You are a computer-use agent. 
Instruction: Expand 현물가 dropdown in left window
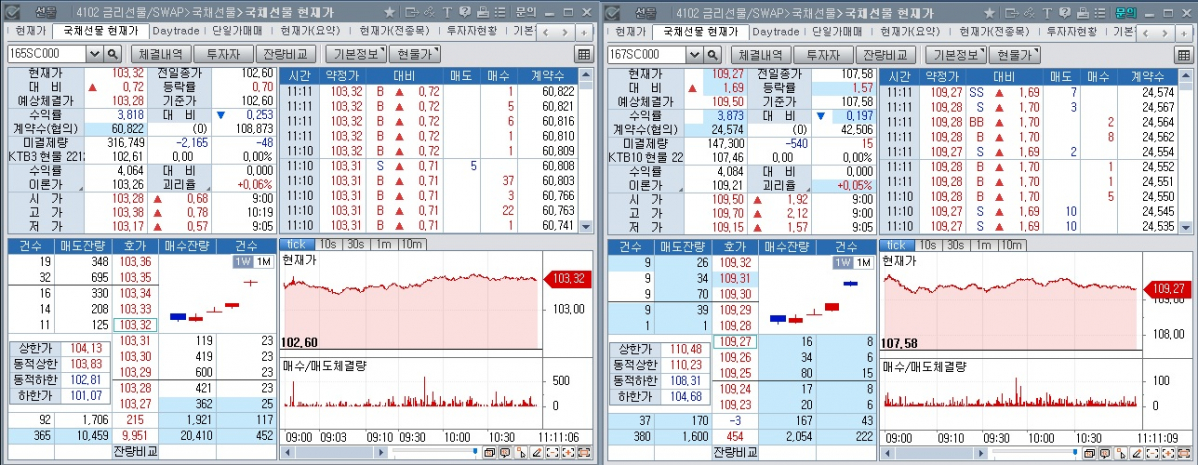(413, 54)
